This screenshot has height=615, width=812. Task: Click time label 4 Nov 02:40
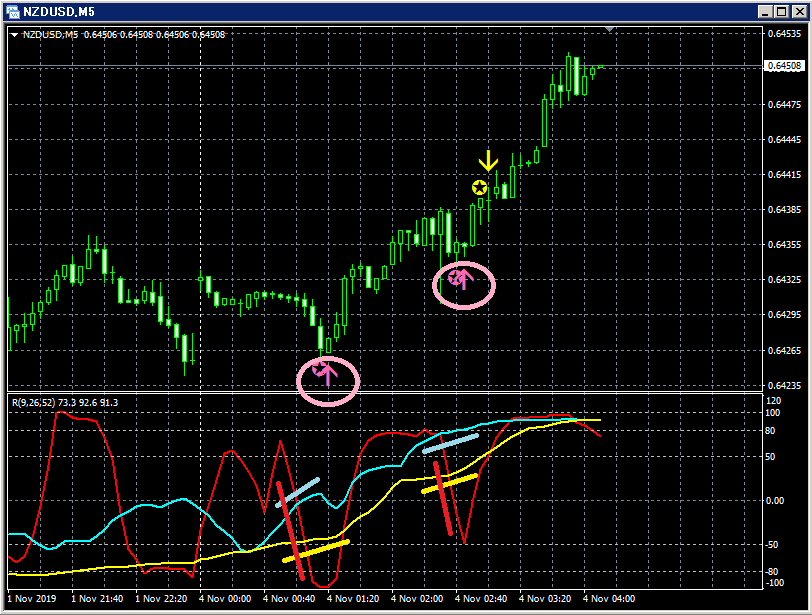[x=481, y=599]
